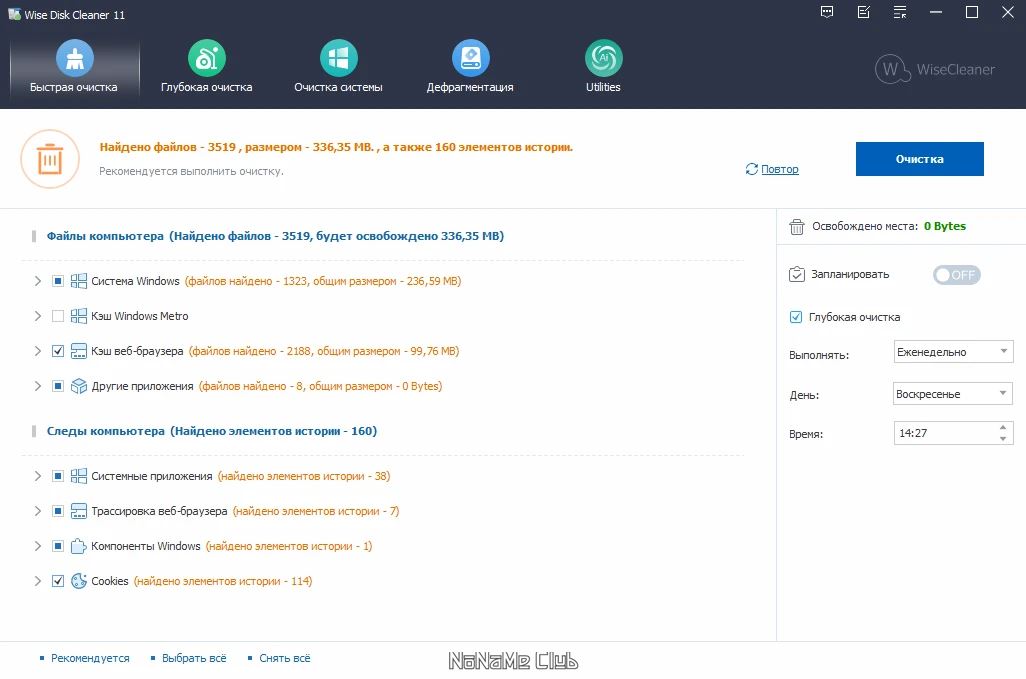Click the Повтор rescan link
Screen dimensions: 1026x679
click(x=779, y=169)
